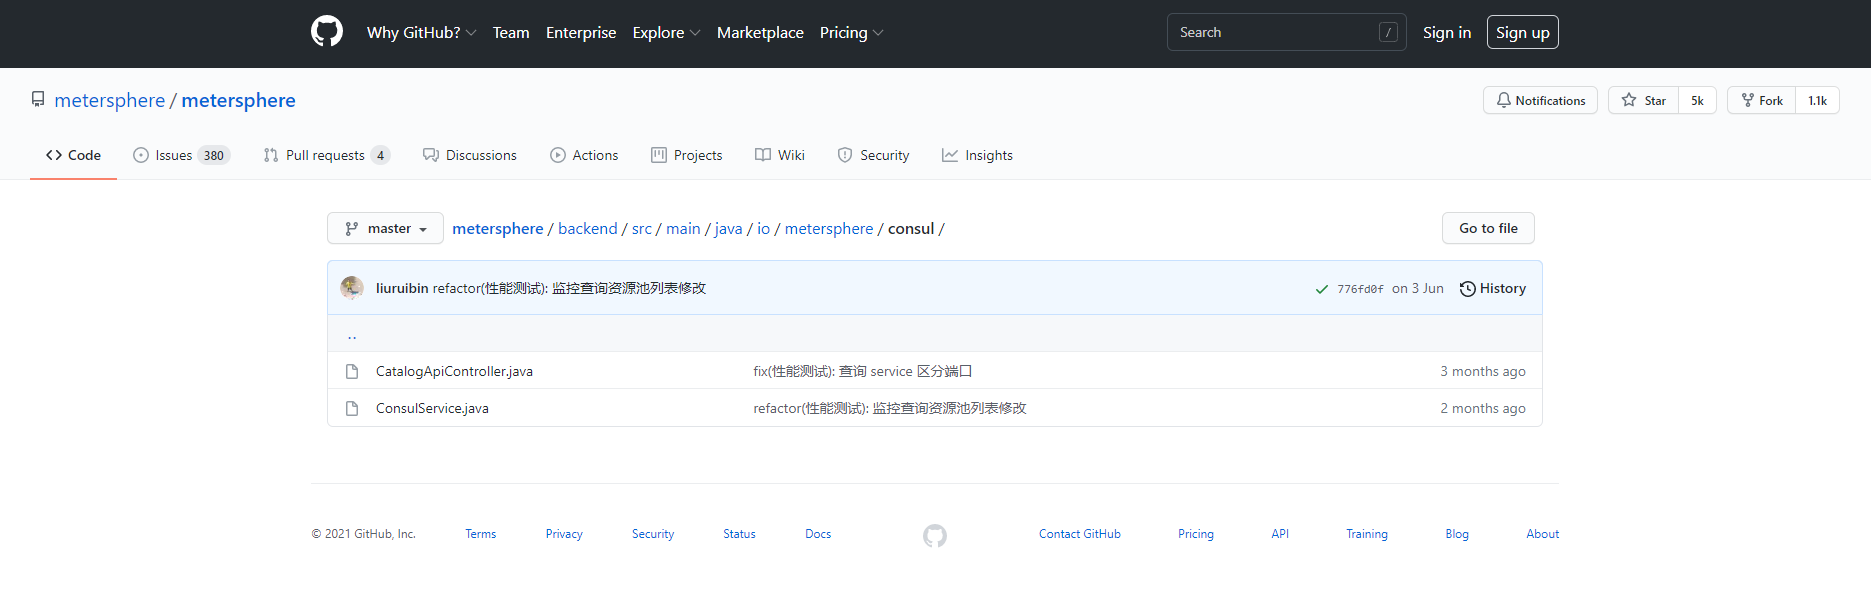Viewport: 1871px width, 610px height.
Task: Open the Marketplace page
Action: coord(760,32)
